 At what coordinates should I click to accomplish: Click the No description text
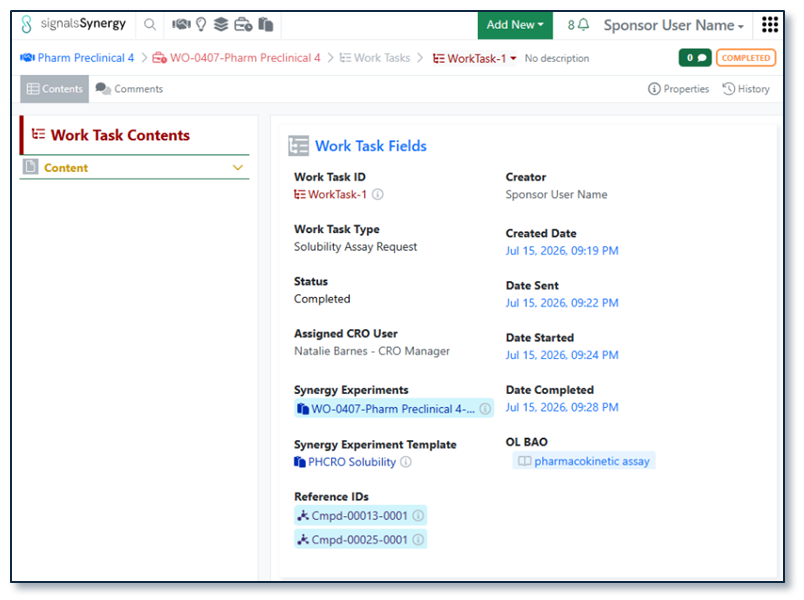coord(557,58)
